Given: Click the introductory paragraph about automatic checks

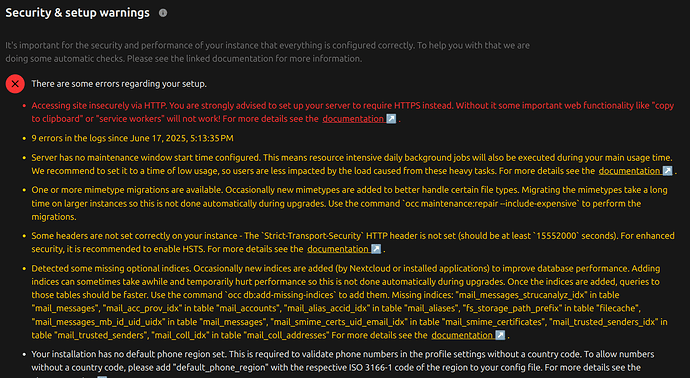Looking at the screenshot, I should [268, 52].
